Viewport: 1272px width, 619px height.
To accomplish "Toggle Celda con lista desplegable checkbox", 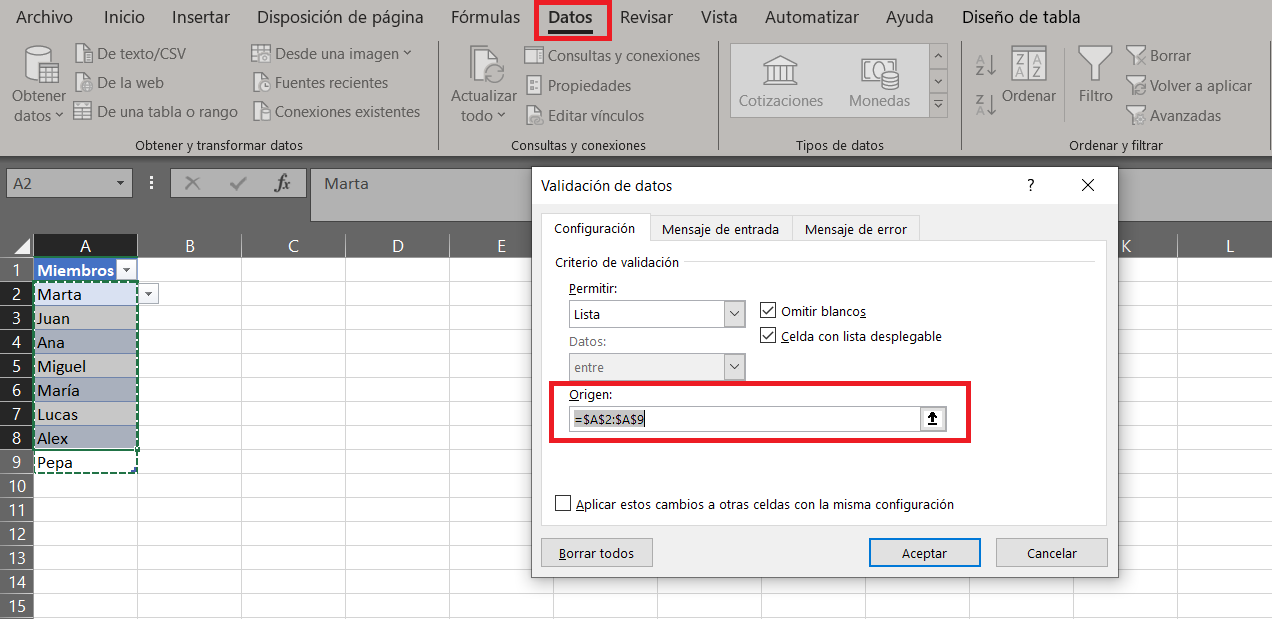I will [x=768, y=336].
